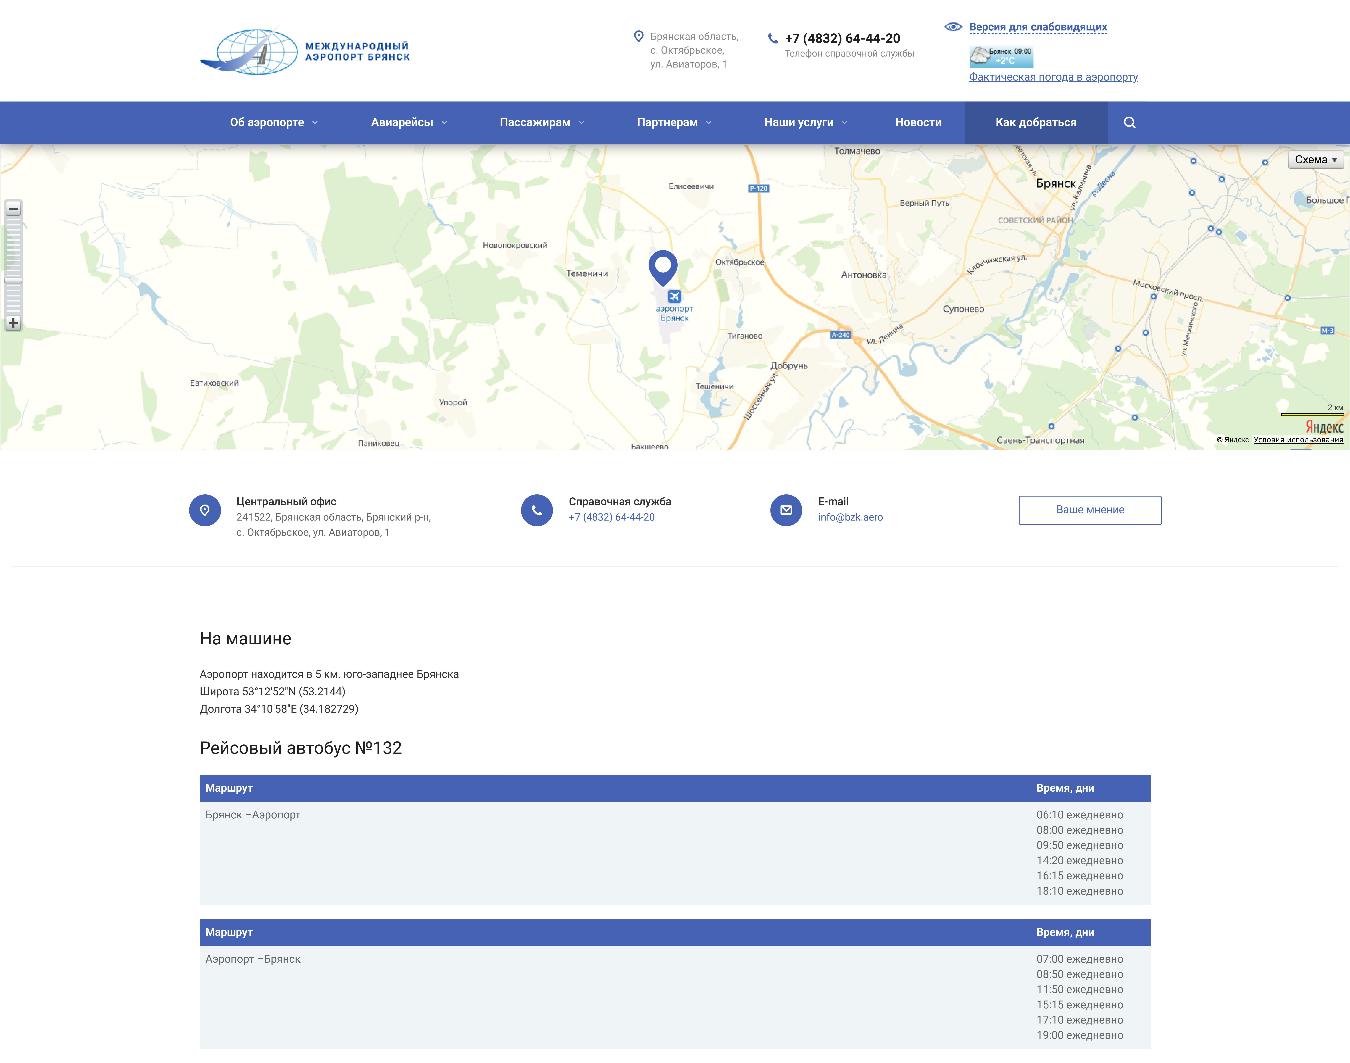Open the Yandex map terms of use link
This screenshot has width=1350, height=1063.
(1299, 440)
